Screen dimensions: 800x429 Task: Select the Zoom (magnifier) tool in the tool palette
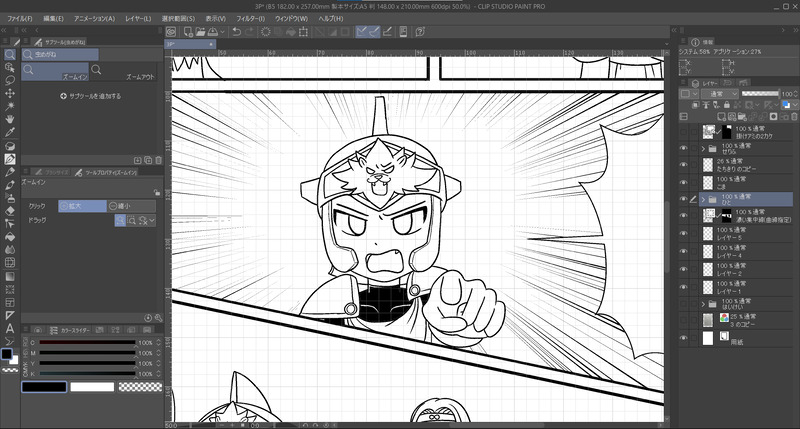pyautogui.click(x=10, y=54)
